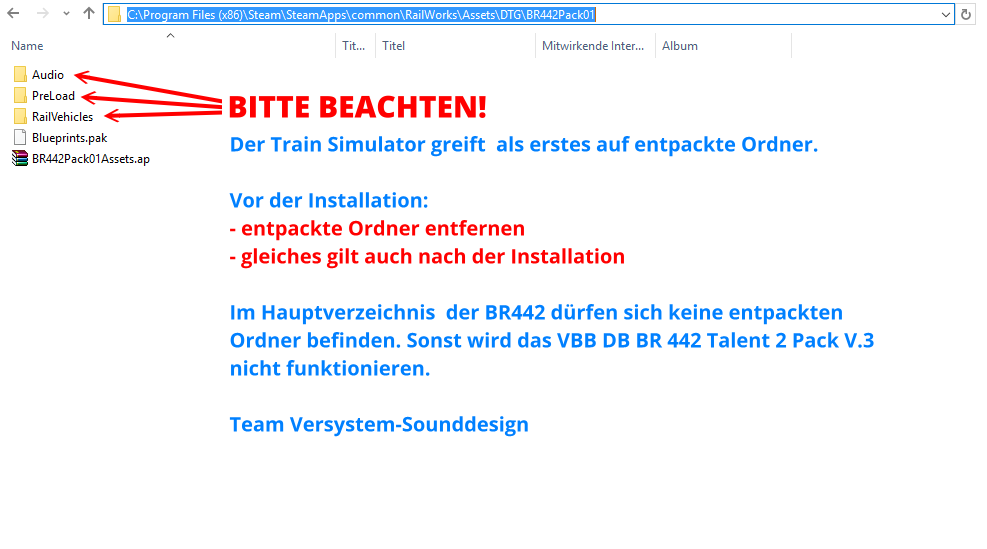Click the 'Audio' folder name
987x549 pixels.
click(x=48, y=75)
